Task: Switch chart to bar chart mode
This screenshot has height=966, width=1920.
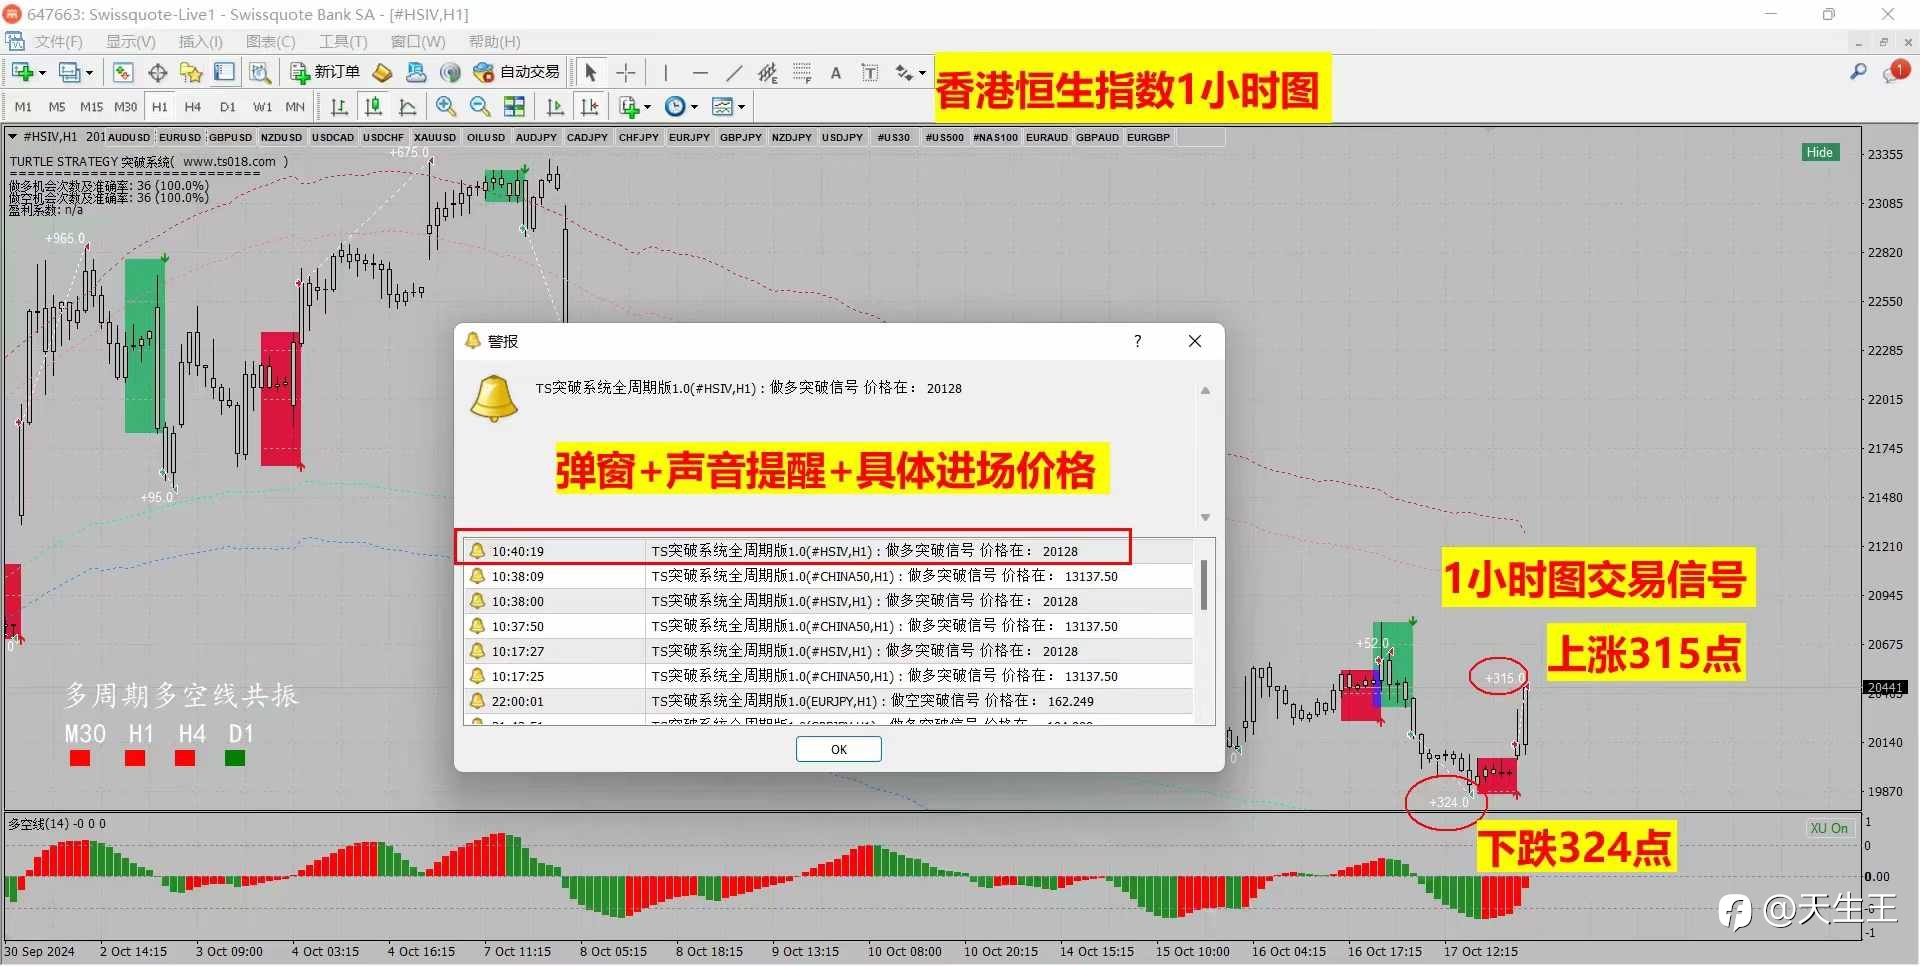Action: coord(339,106)
